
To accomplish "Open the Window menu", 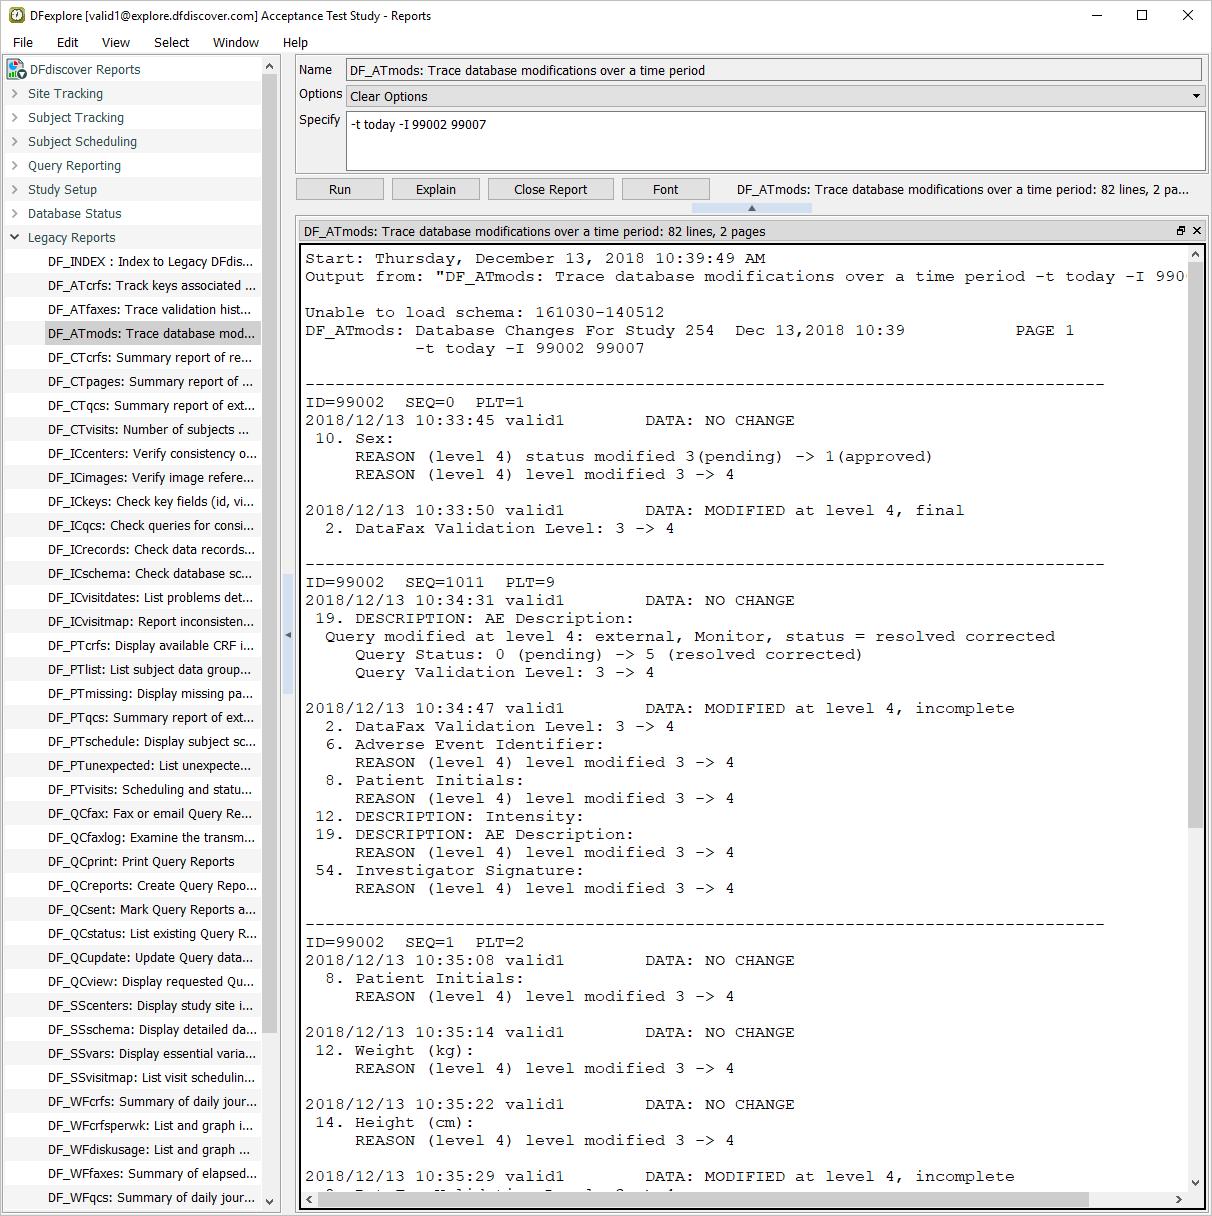I will coord(235,42).
